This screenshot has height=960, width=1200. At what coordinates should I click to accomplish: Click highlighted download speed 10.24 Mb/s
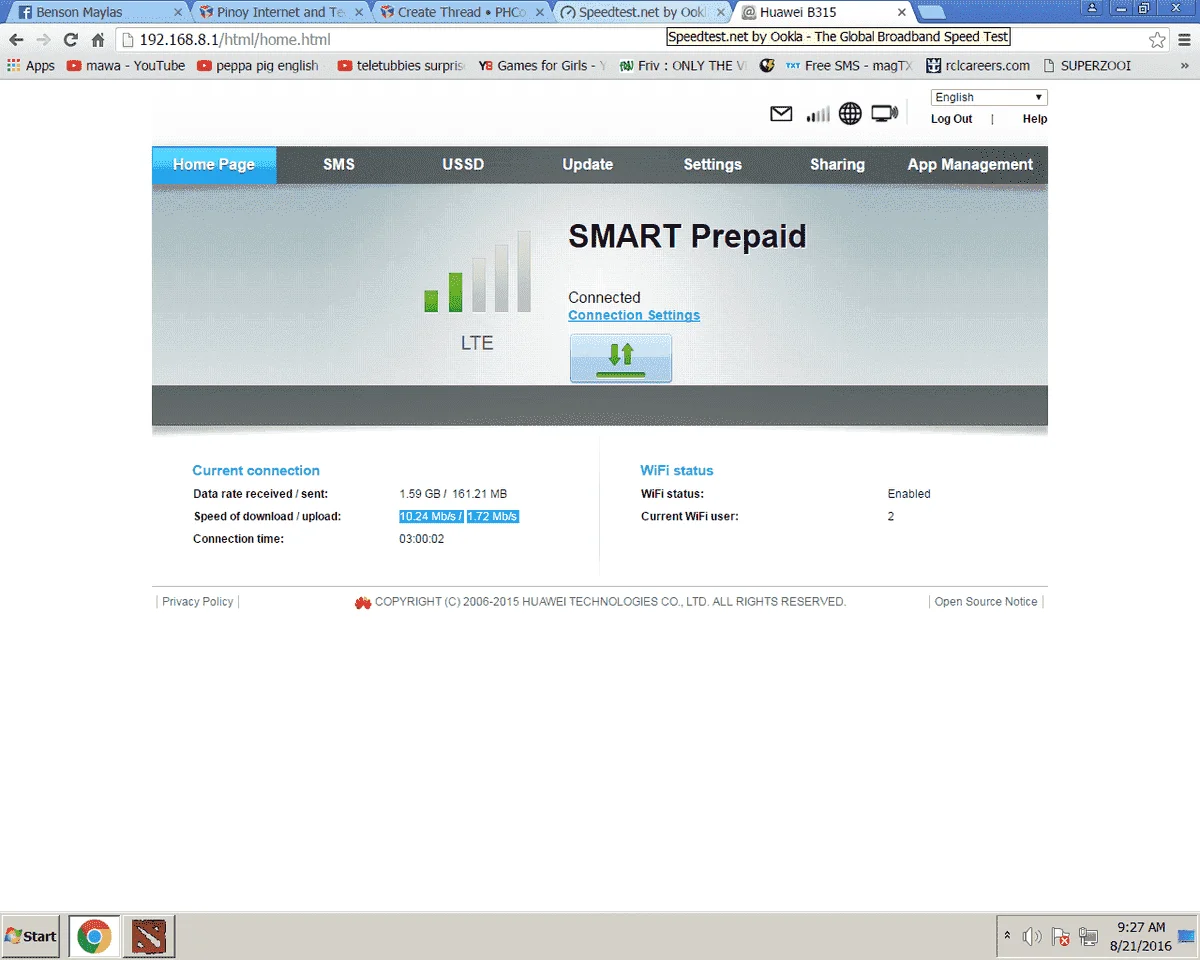tap(431, 517)
